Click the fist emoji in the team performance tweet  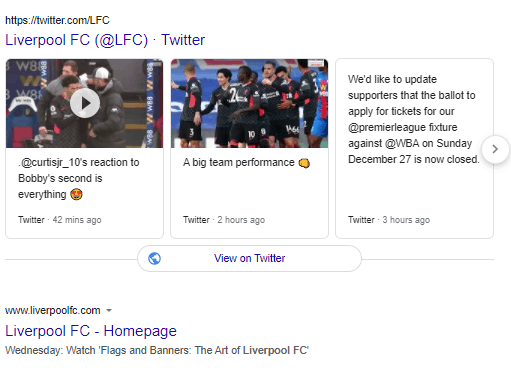coord(304,163)
